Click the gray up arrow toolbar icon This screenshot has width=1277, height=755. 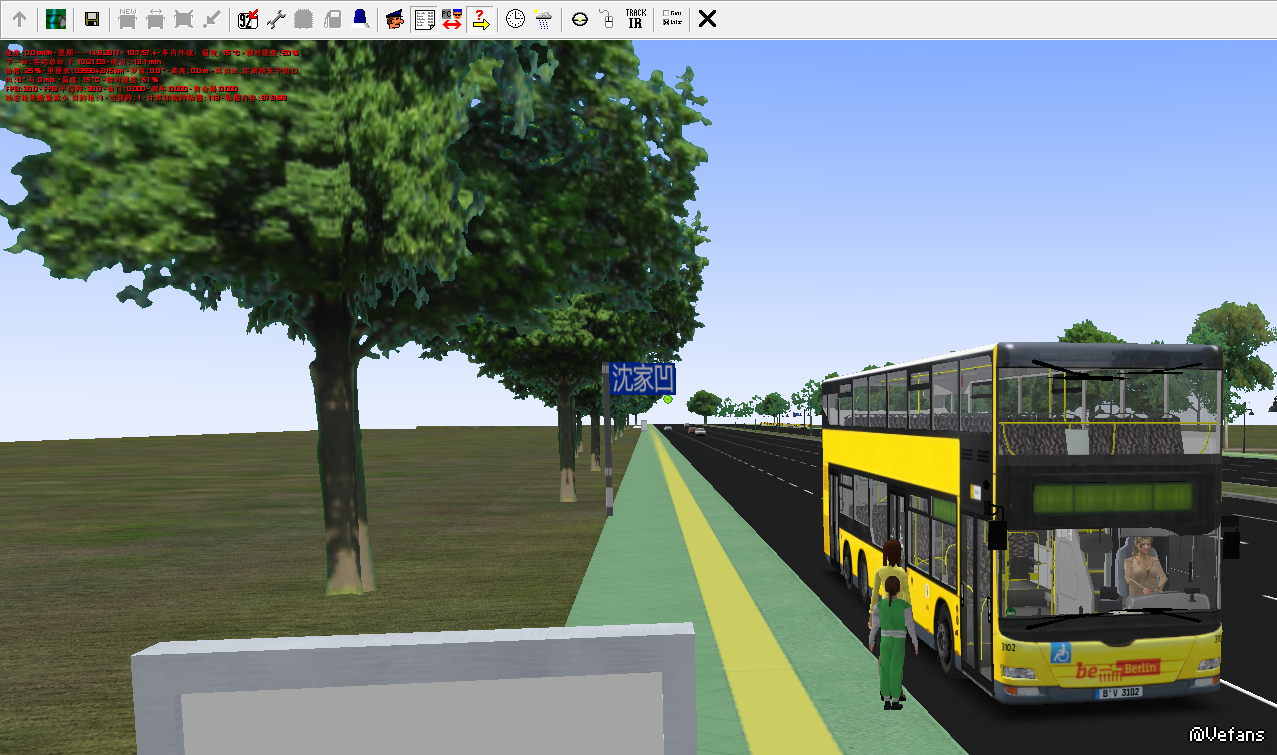click(20, 19)
